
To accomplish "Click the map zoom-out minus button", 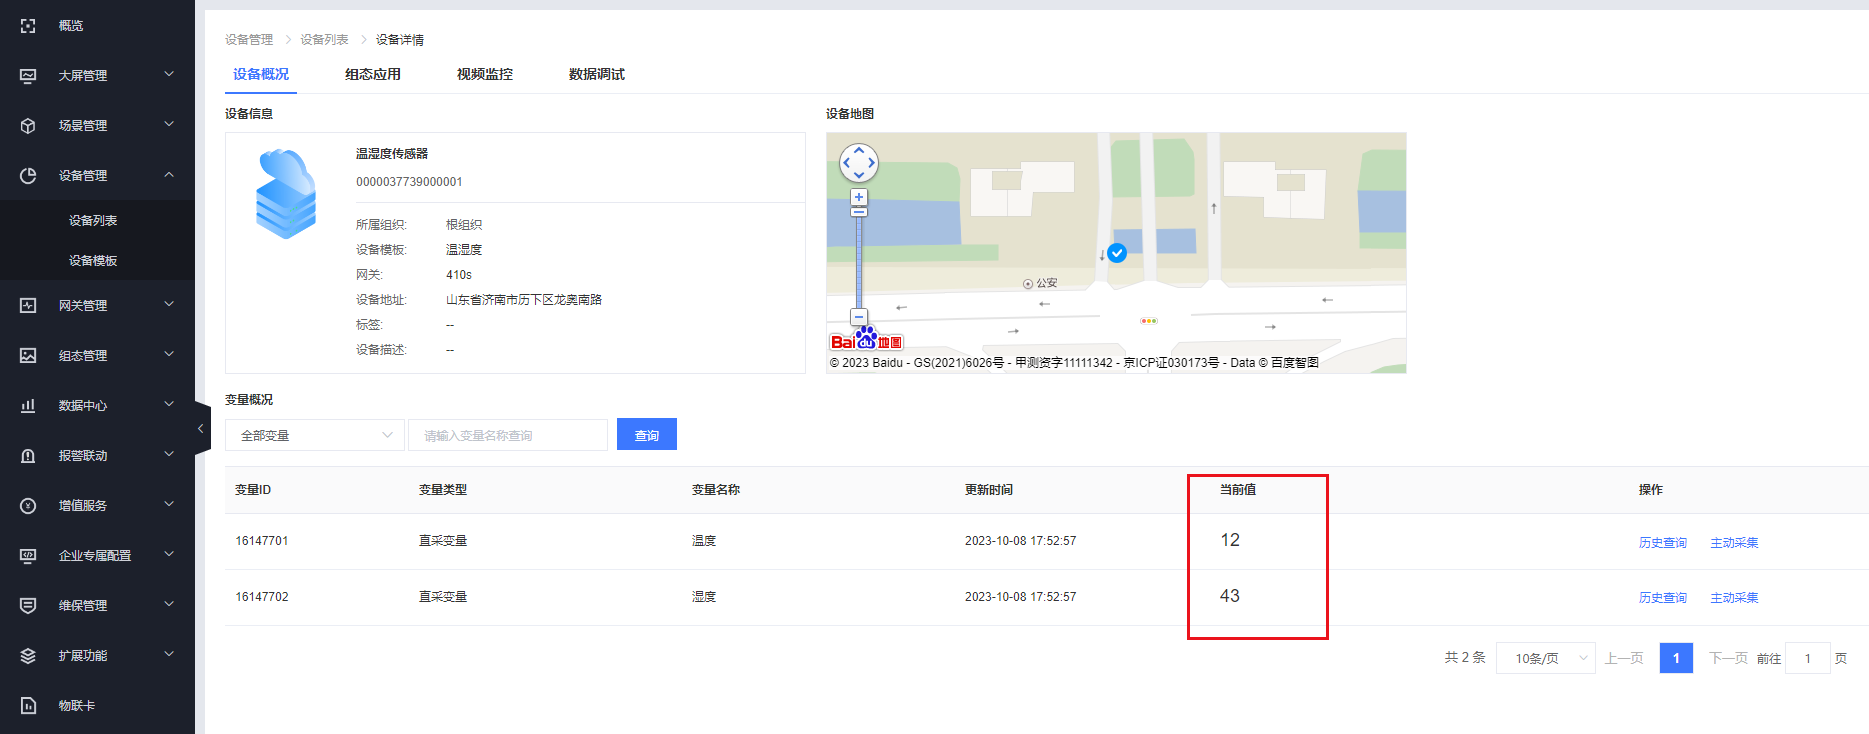I will [859, 317].
